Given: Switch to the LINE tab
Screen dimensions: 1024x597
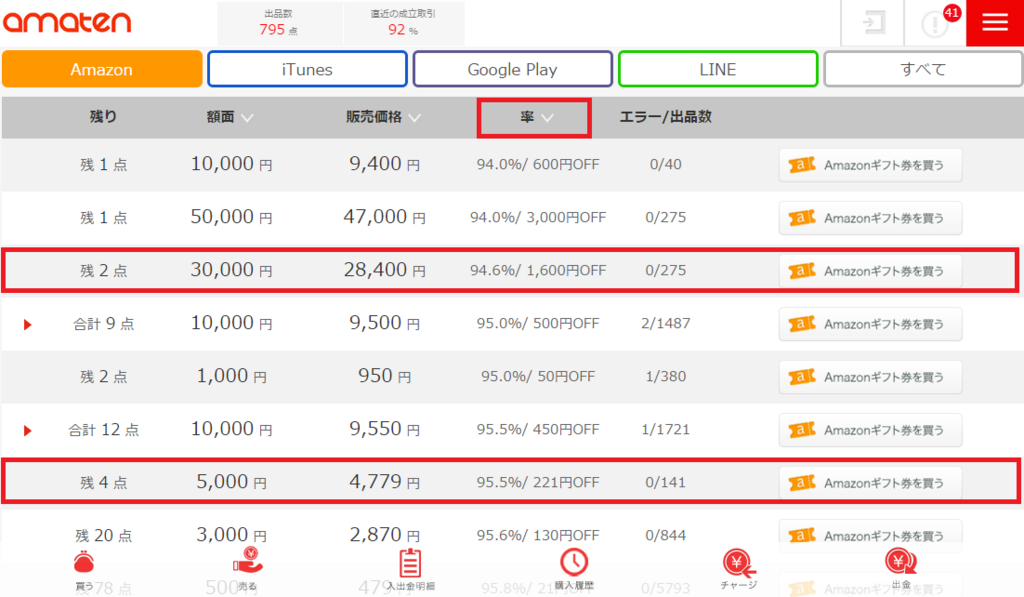Looking at the screenshot, I should pyautogui.click(x=718, y=69).
